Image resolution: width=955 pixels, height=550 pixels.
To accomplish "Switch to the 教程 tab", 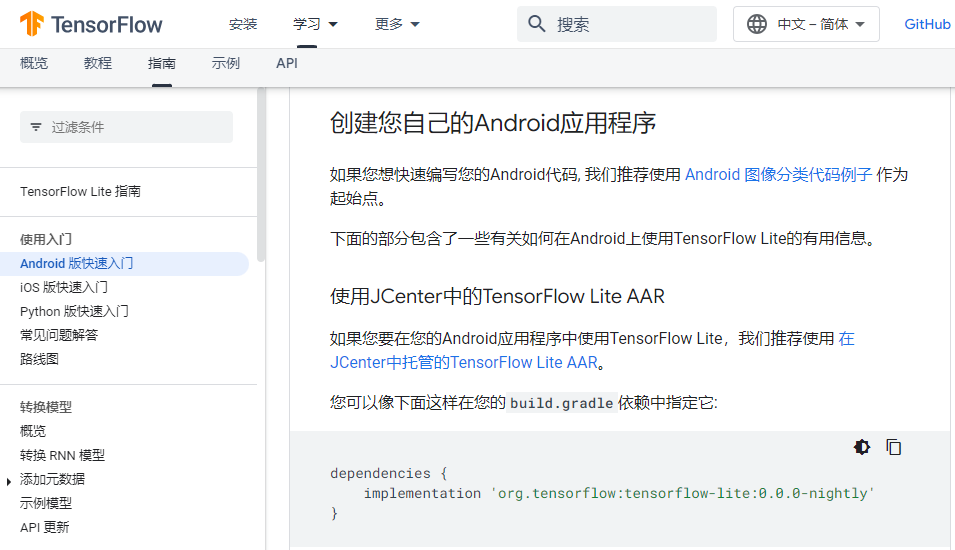I will (97, 63).
